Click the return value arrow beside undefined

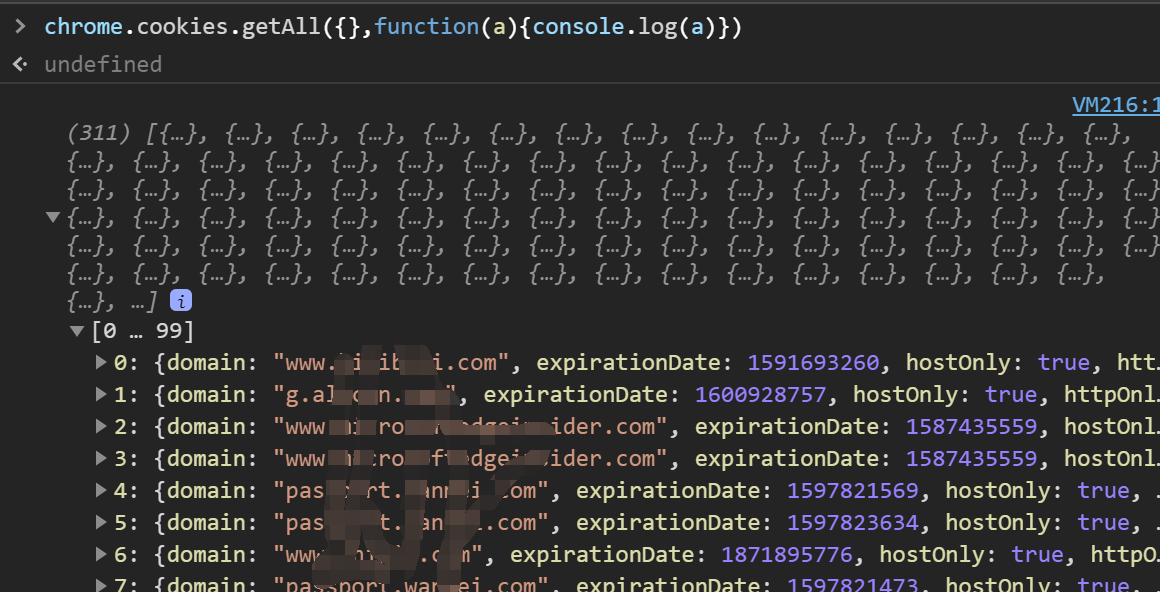tap(20, 64)
